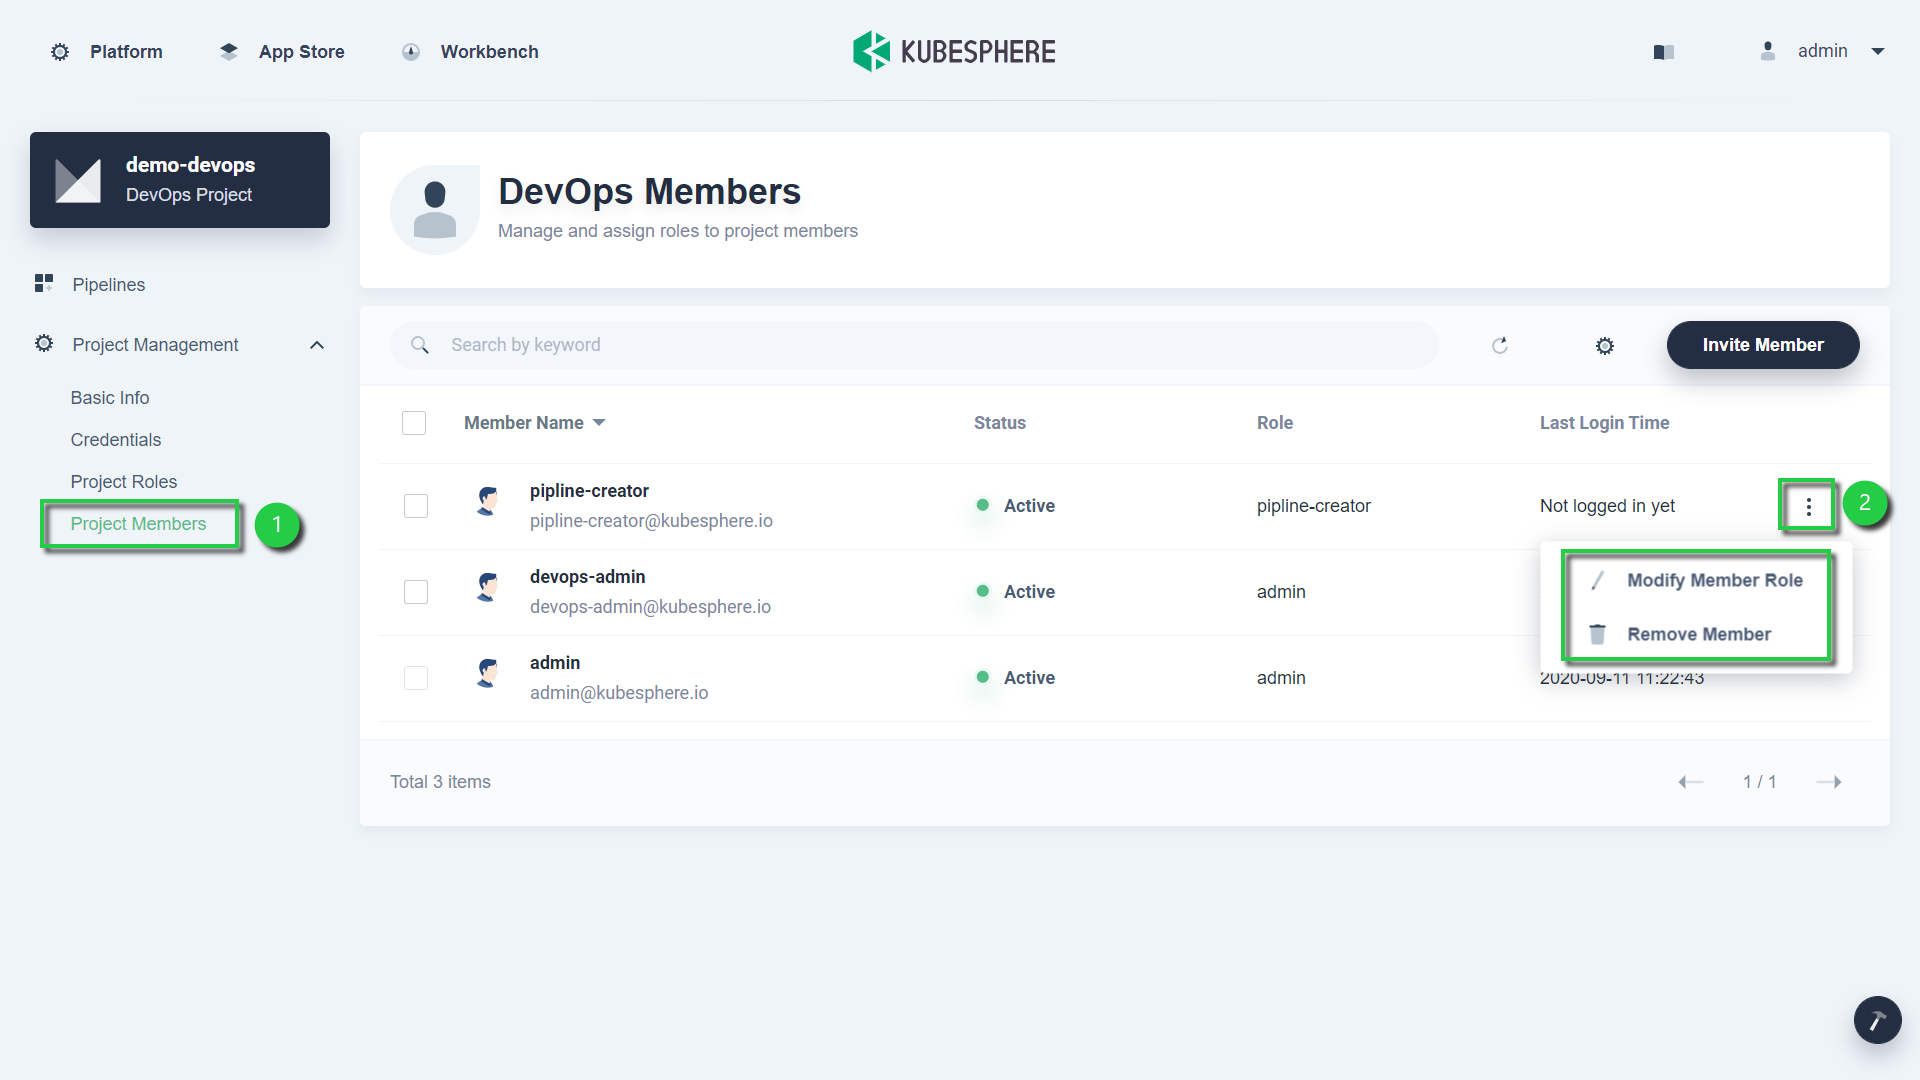Open the documentation book icon in header
The height and width of the screenshot is (1080, 1920).
coord(1663,52)
